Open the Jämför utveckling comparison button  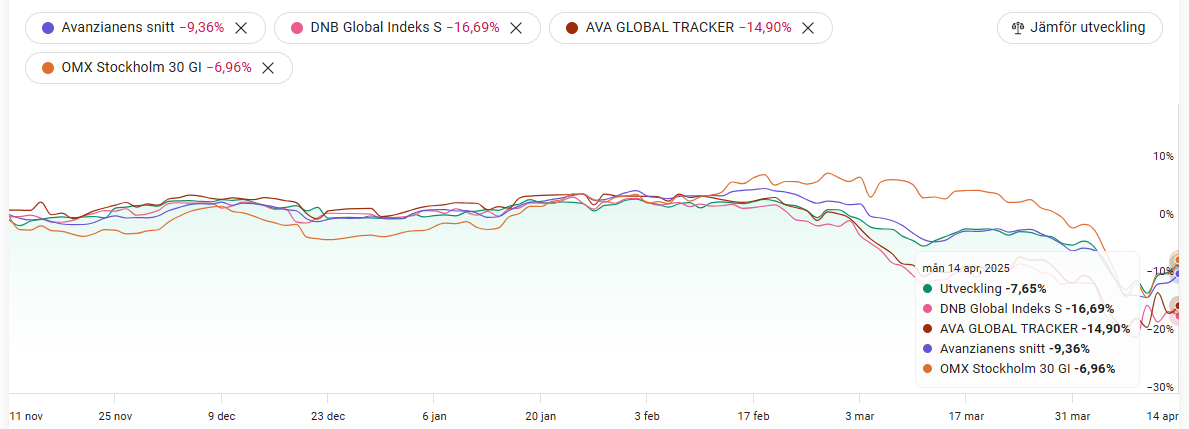click(x=1079, y=28)
